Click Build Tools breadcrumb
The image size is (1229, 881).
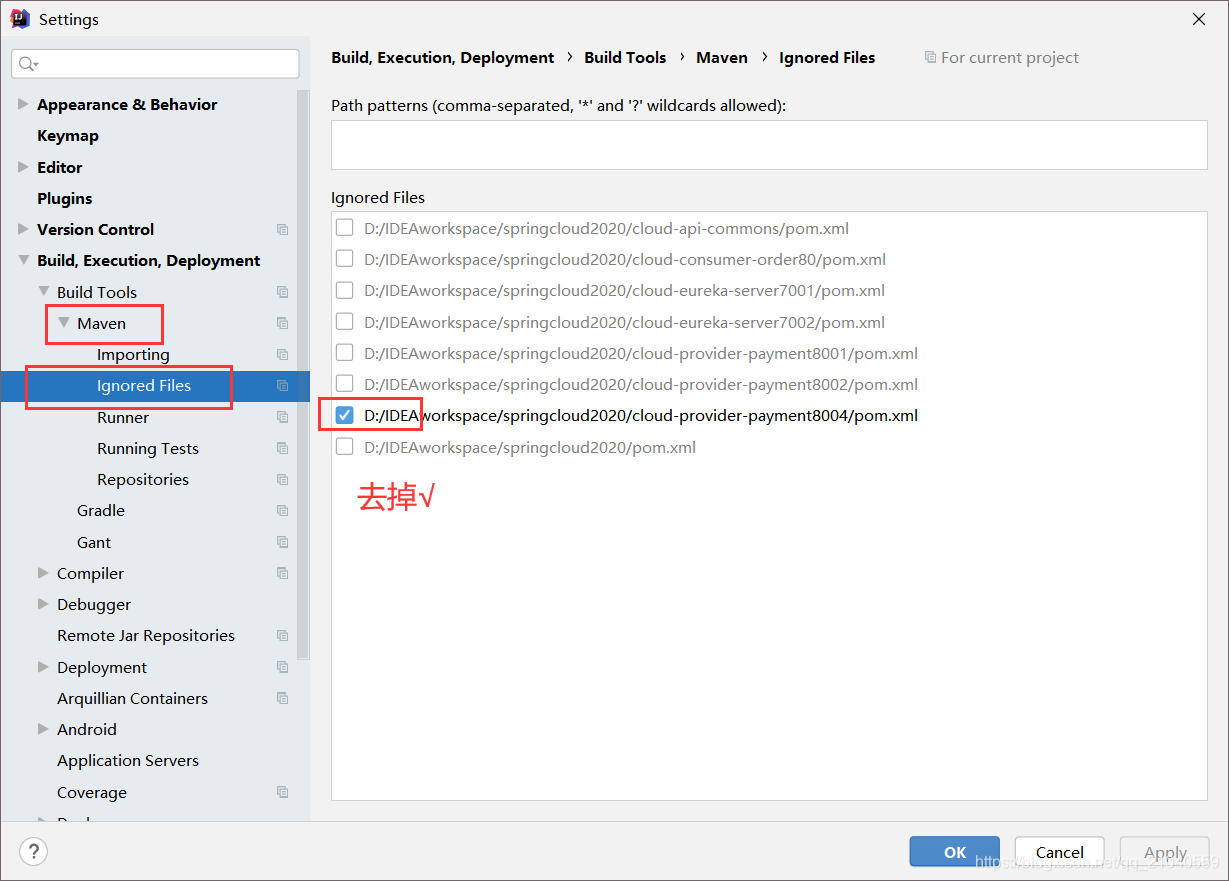tap(625, 58)
